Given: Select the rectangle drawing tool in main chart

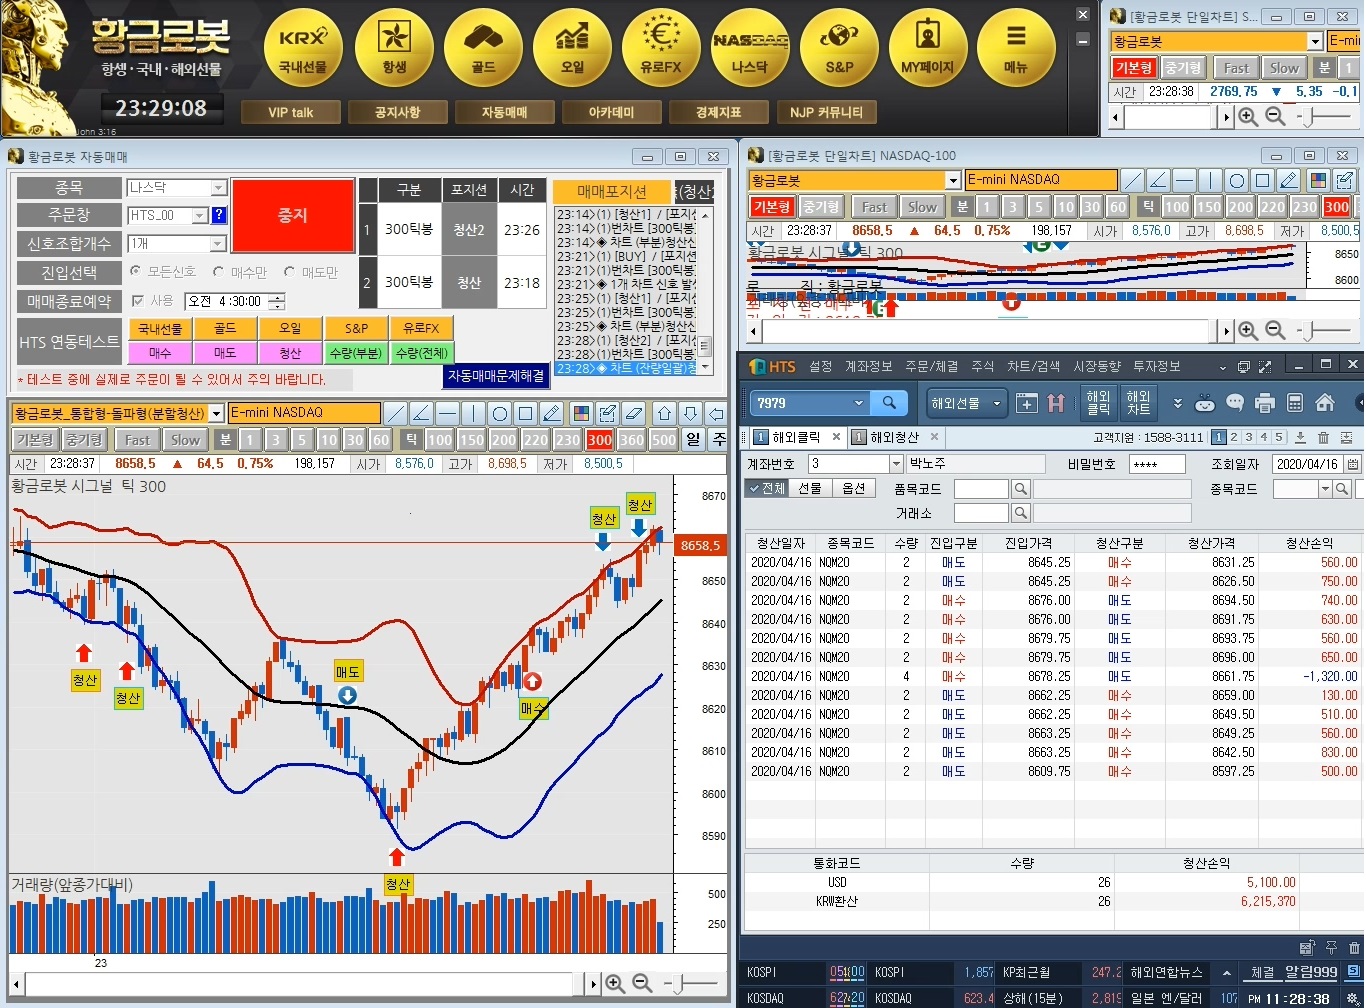Looking at the screenshot, I should pyautogui.click(x=526, y=413).
